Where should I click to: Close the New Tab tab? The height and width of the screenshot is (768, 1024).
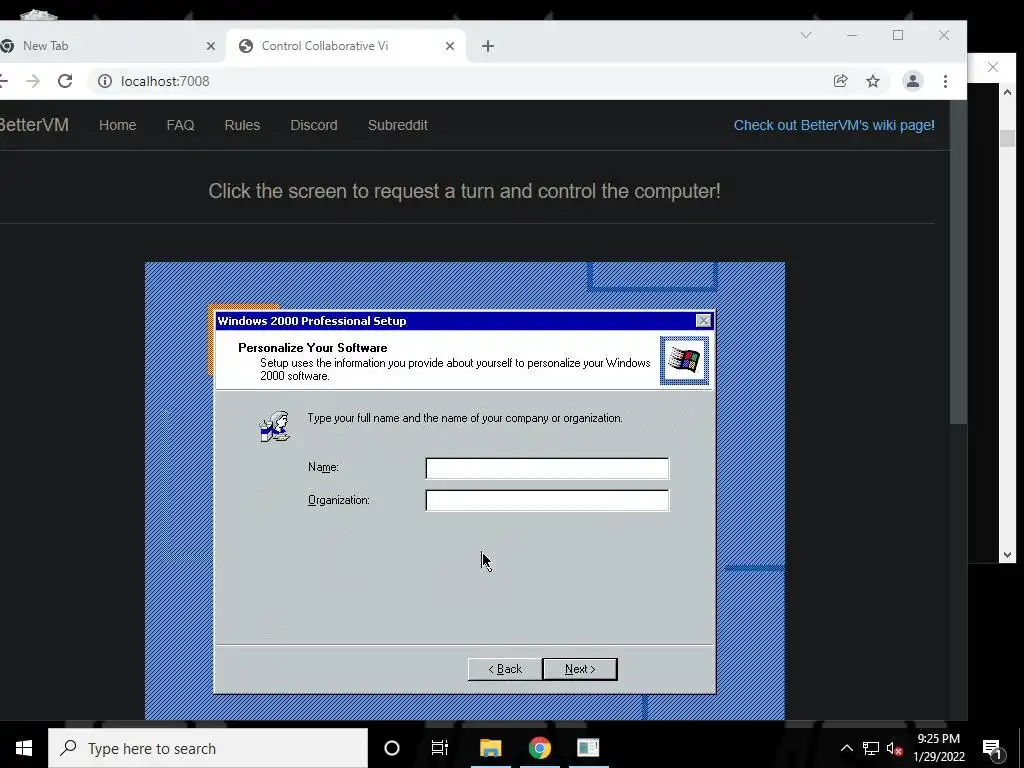coord(210,46)
